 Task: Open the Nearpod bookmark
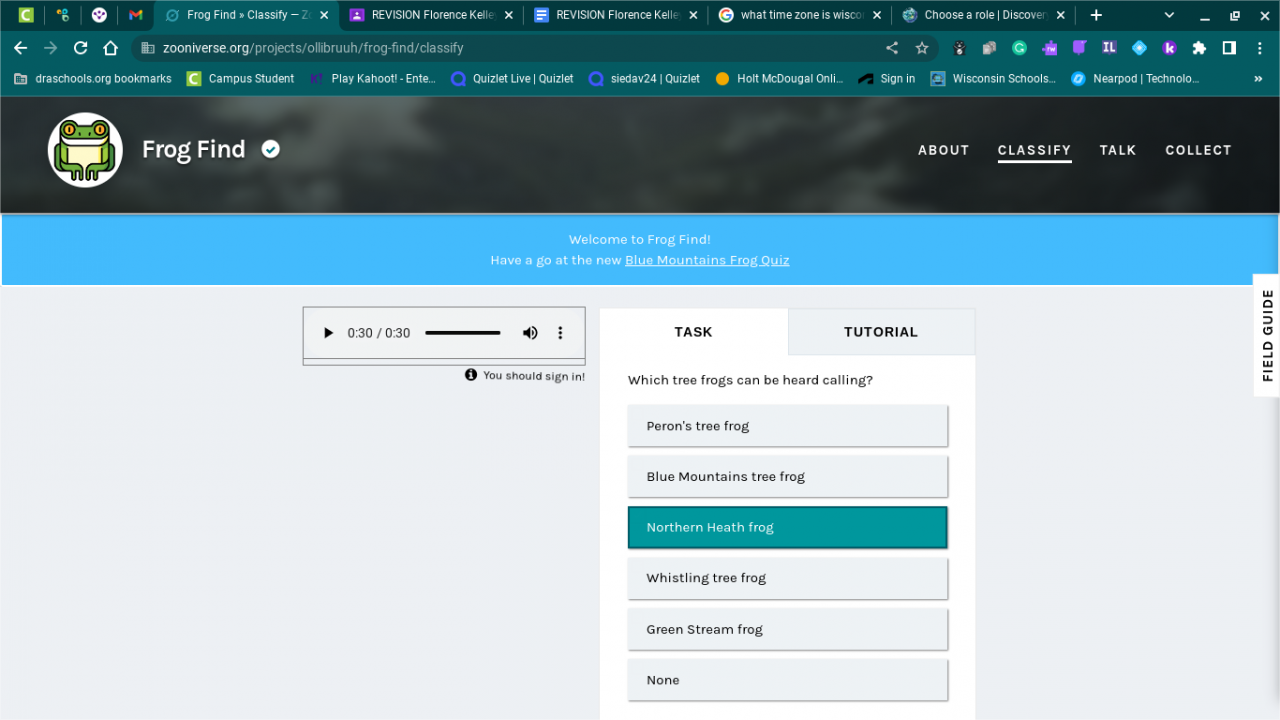click(x=1135, y=79)
